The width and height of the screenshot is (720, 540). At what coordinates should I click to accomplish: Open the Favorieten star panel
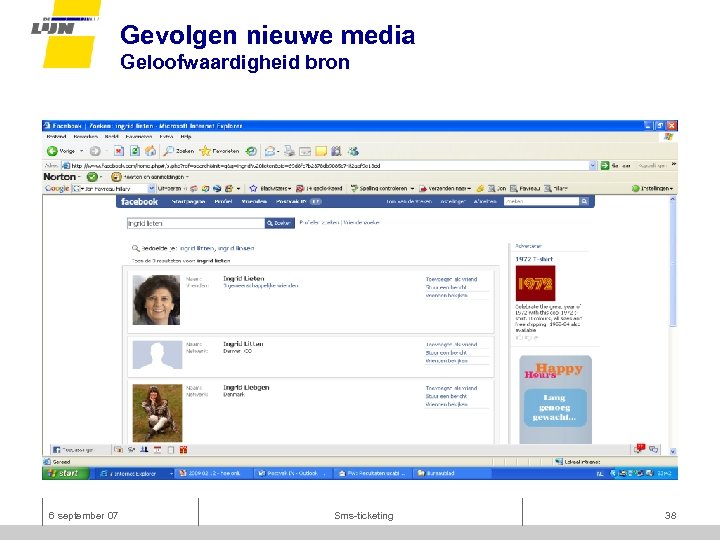[x=219, y=151]
